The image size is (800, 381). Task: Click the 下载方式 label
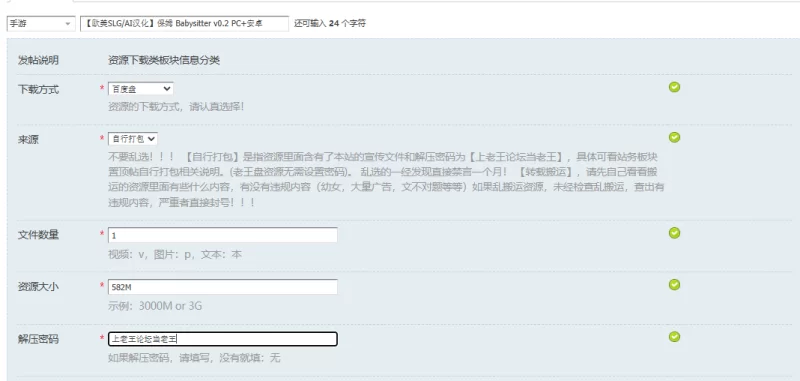pos(38,90)
